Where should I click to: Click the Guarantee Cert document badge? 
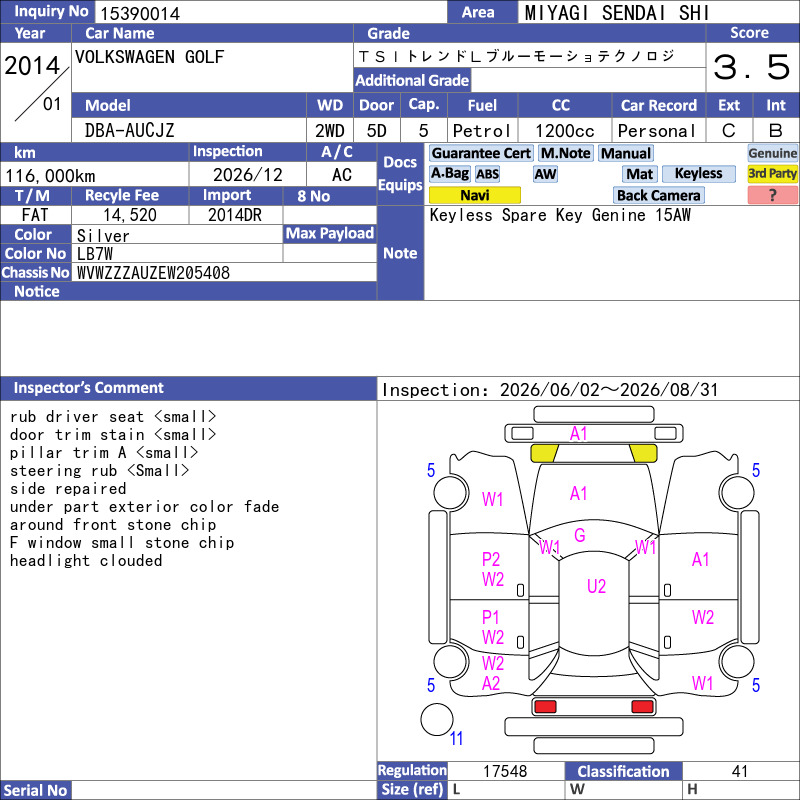click(x=481, y=153)
